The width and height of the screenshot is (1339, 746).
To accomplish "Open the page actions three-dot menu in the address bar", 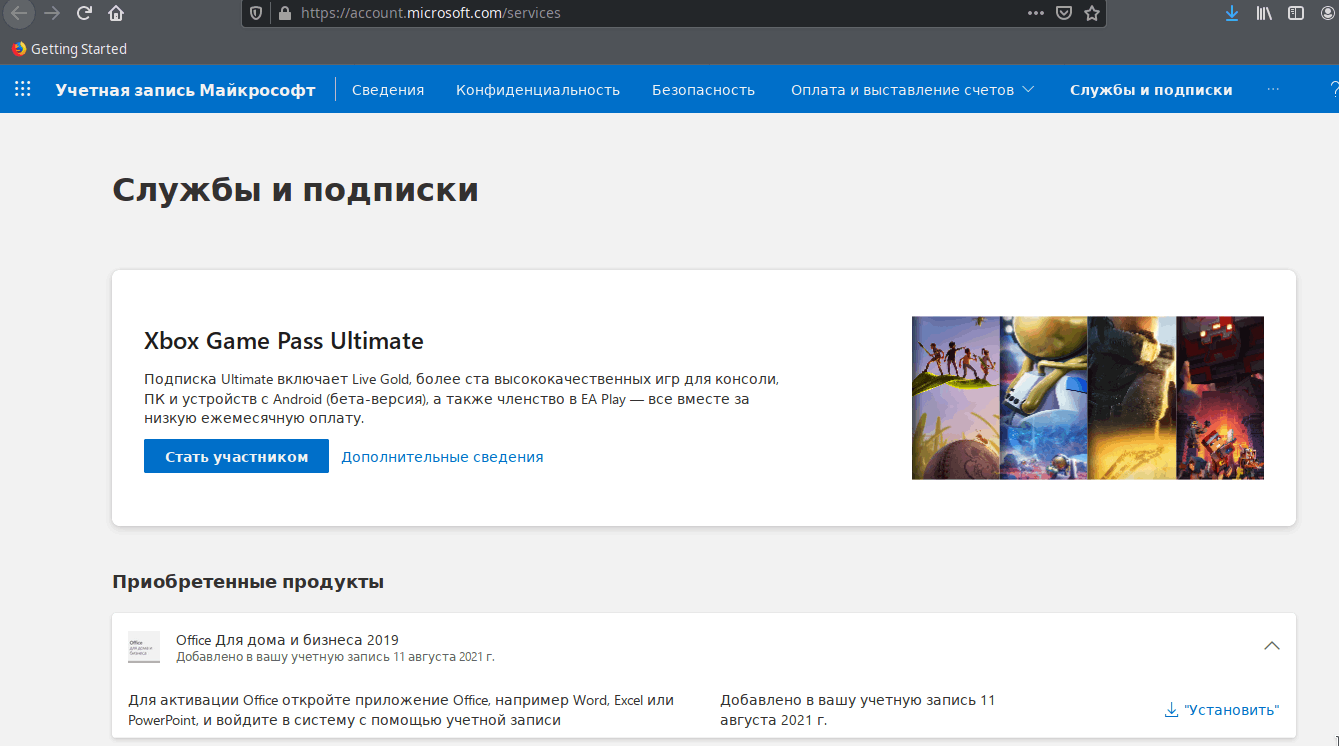I will (x=1036, y=13).
